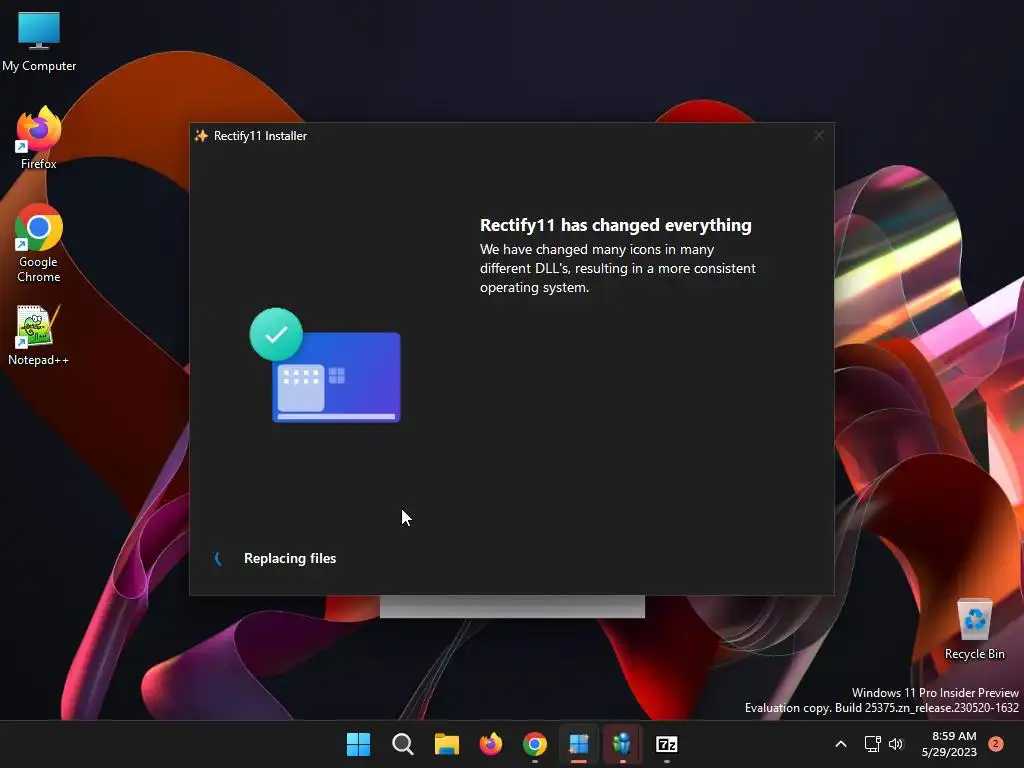1024x768 pixels.
Task: Click the Rectify11 Installer taskbar icon
Action: click(579, 744)
